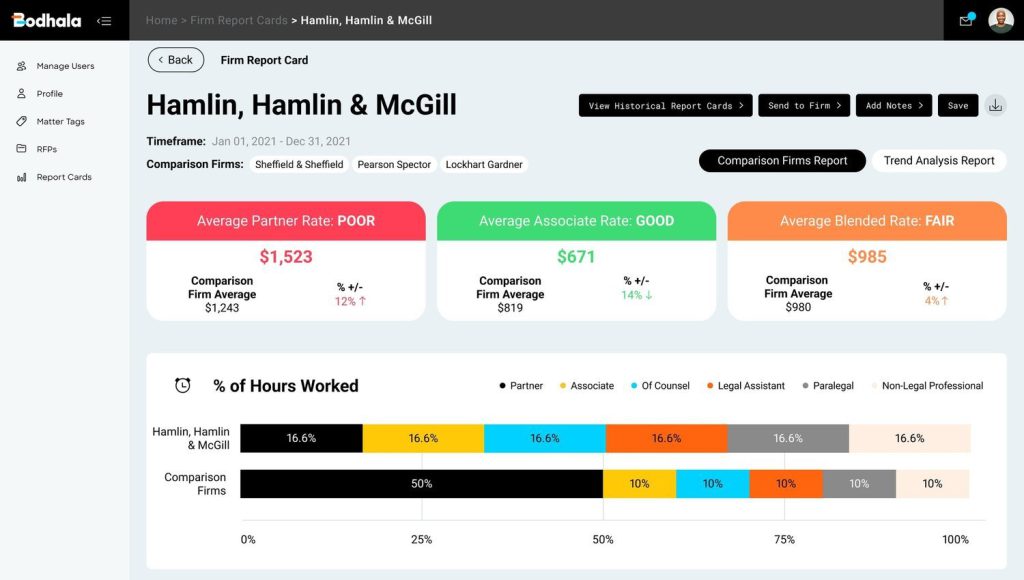This screenshot has width=1024, height=580.
Task: Click the RFPs folder icon
Action: coord(22,148)
